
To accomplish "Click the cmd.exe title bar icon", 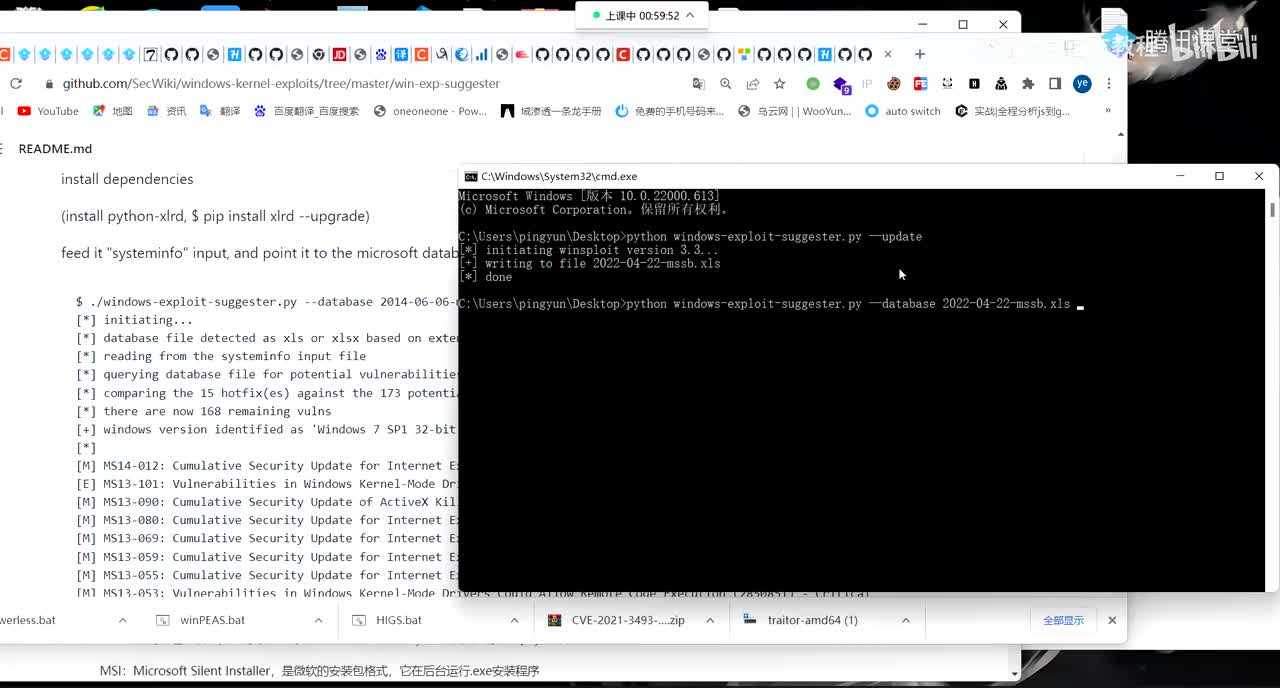I will coord(470,176).
